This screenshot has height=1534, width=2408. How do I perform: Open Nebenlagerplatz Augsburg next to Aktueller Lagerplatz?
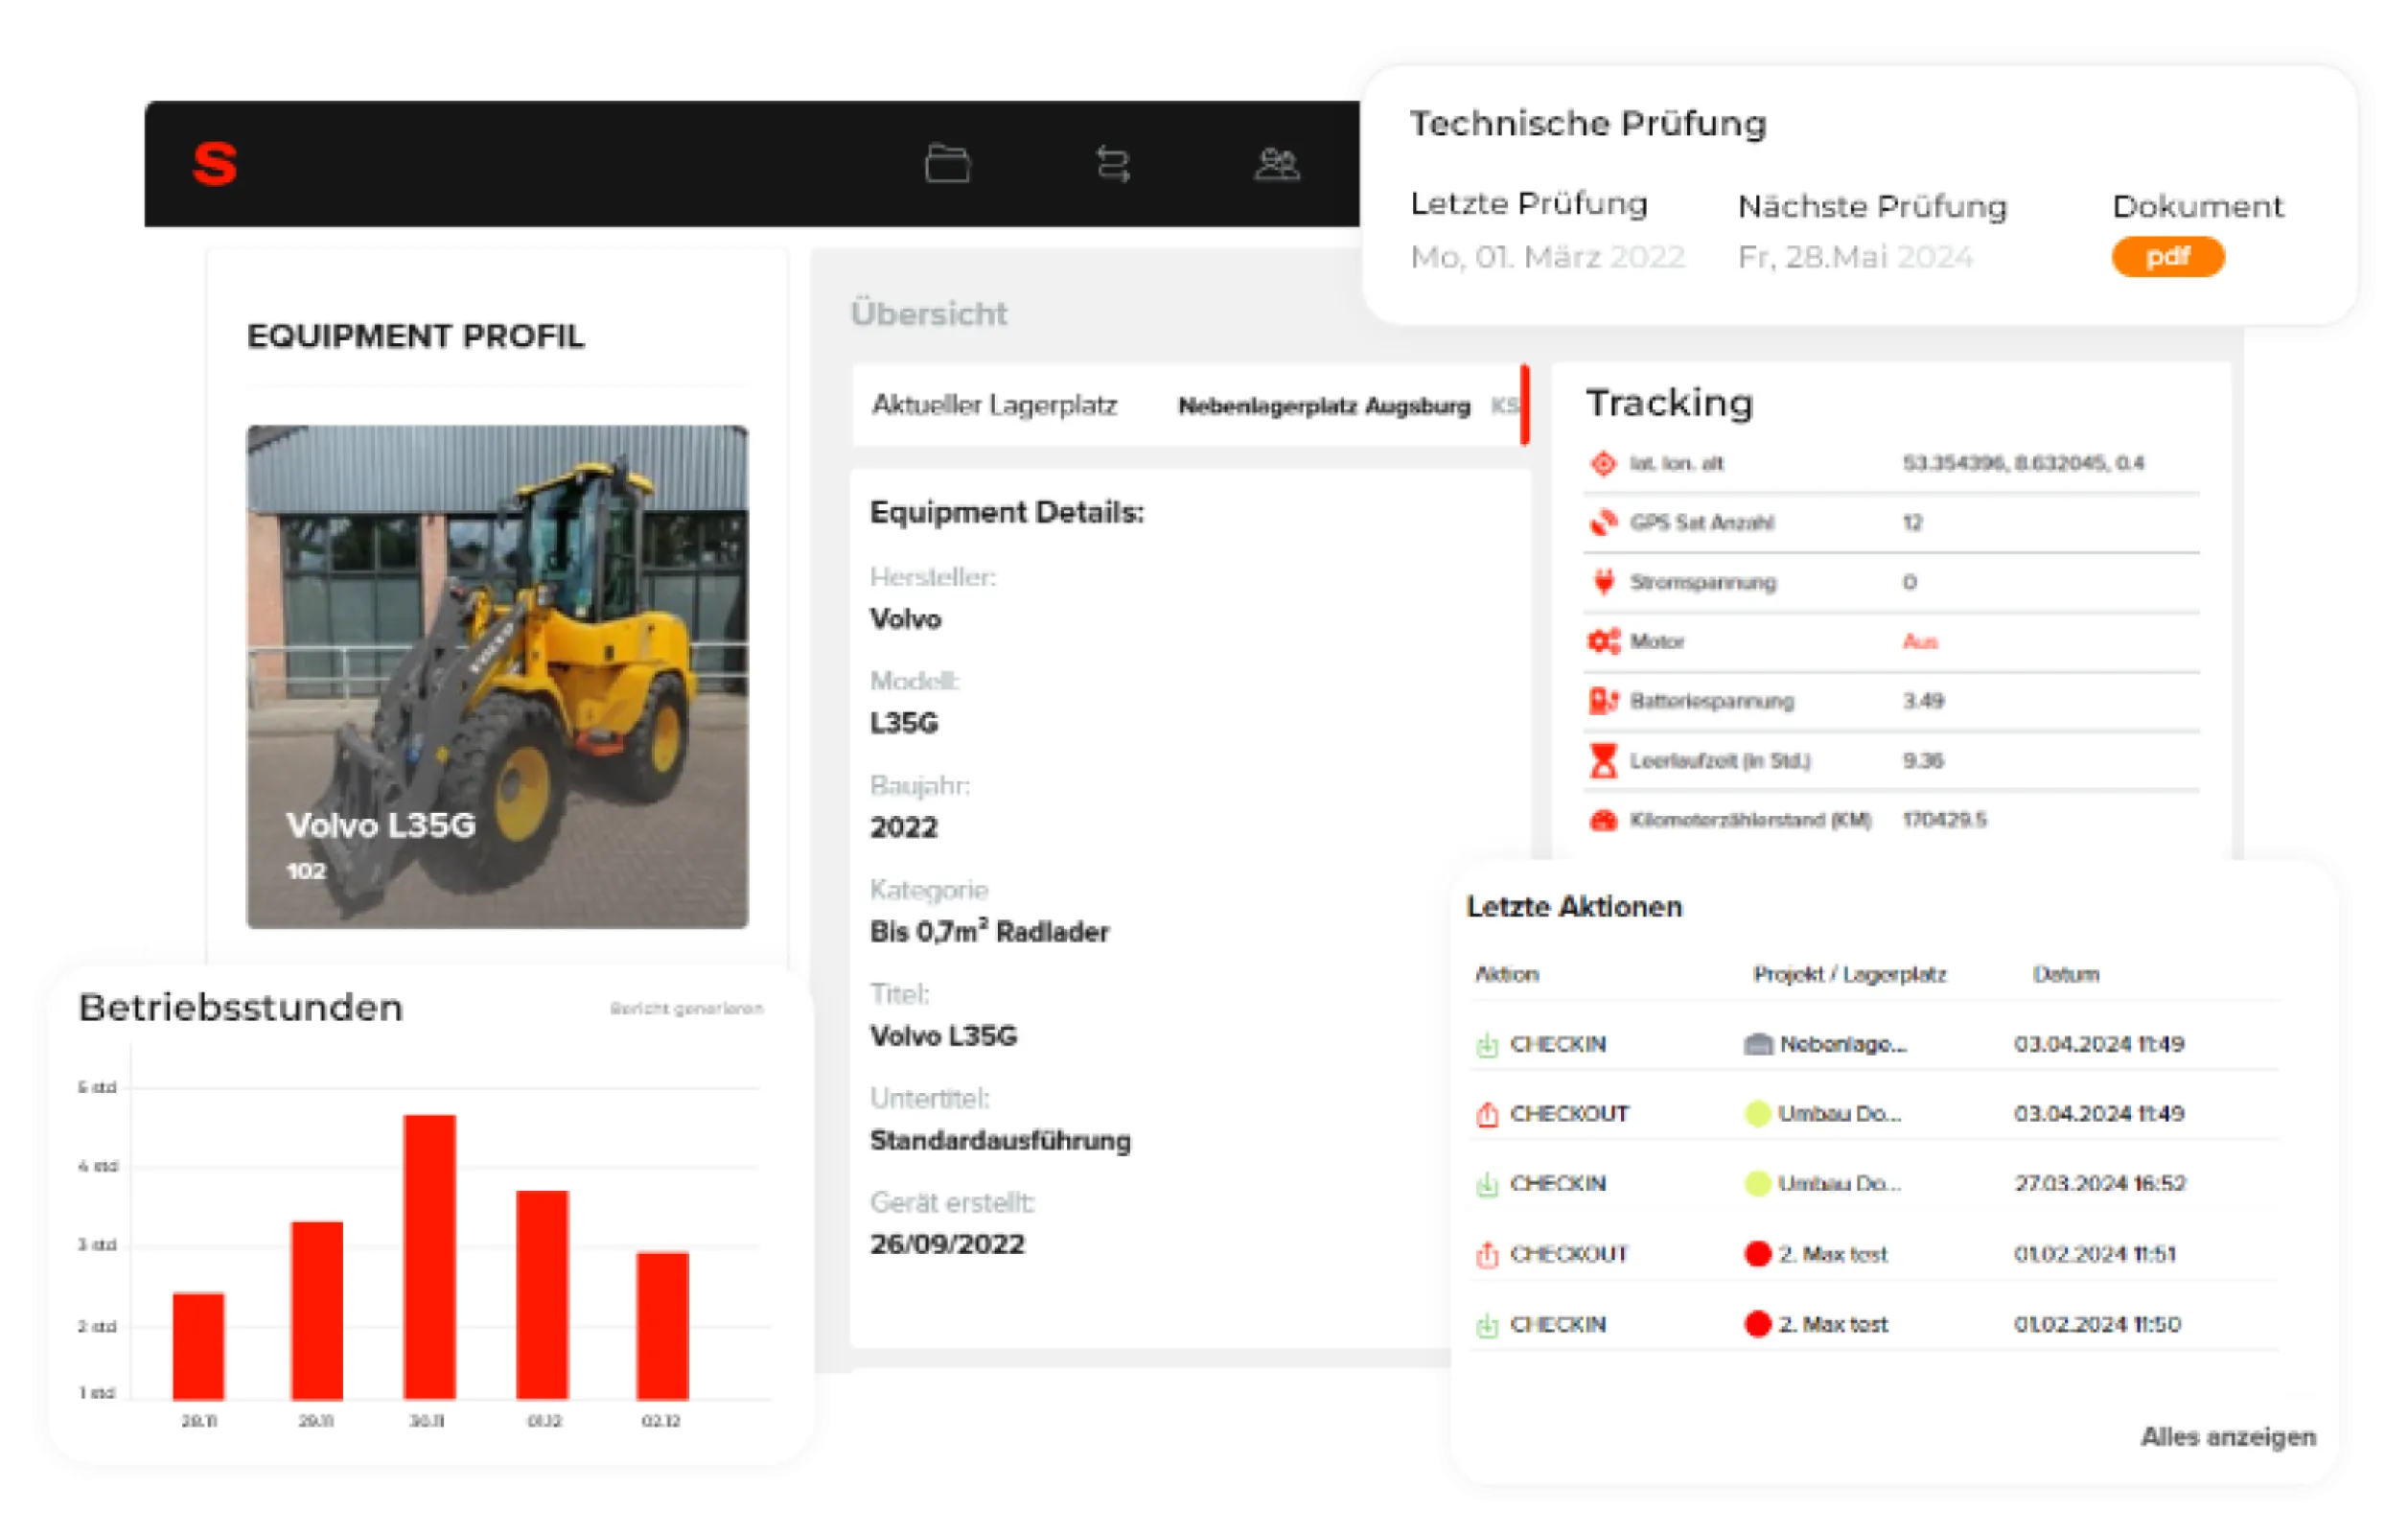1325,406
